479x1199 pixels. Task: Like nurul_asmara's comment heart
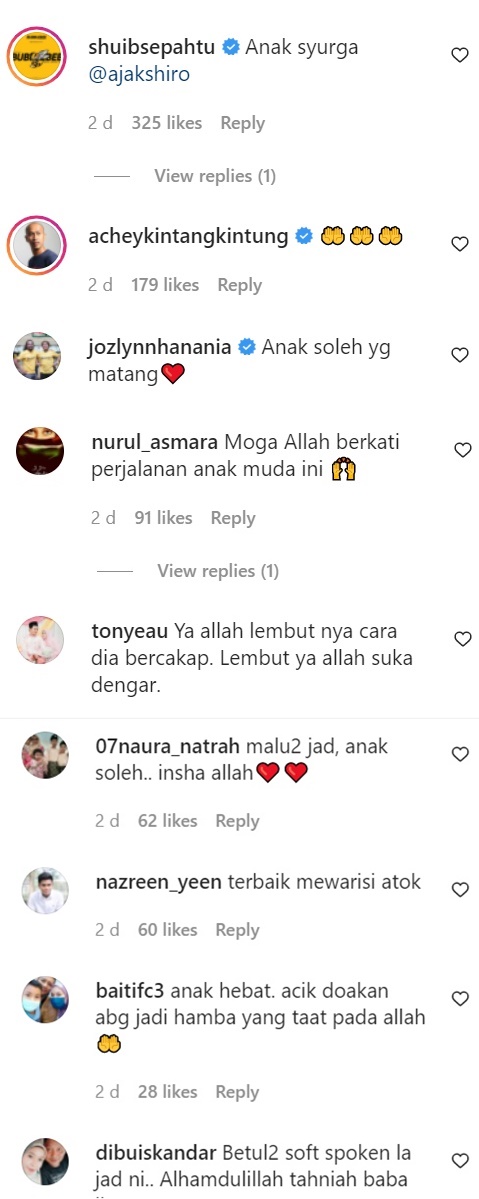point(463,450)
